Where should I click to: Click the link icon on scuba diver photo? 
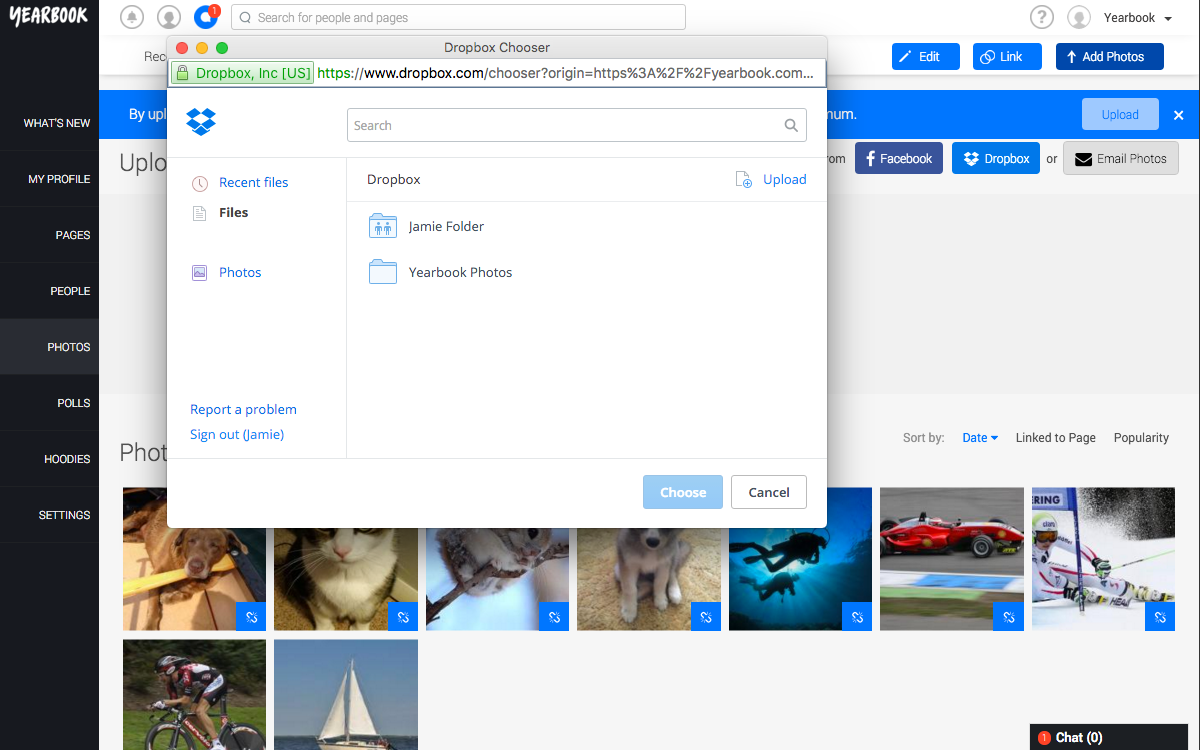[857, 616]
